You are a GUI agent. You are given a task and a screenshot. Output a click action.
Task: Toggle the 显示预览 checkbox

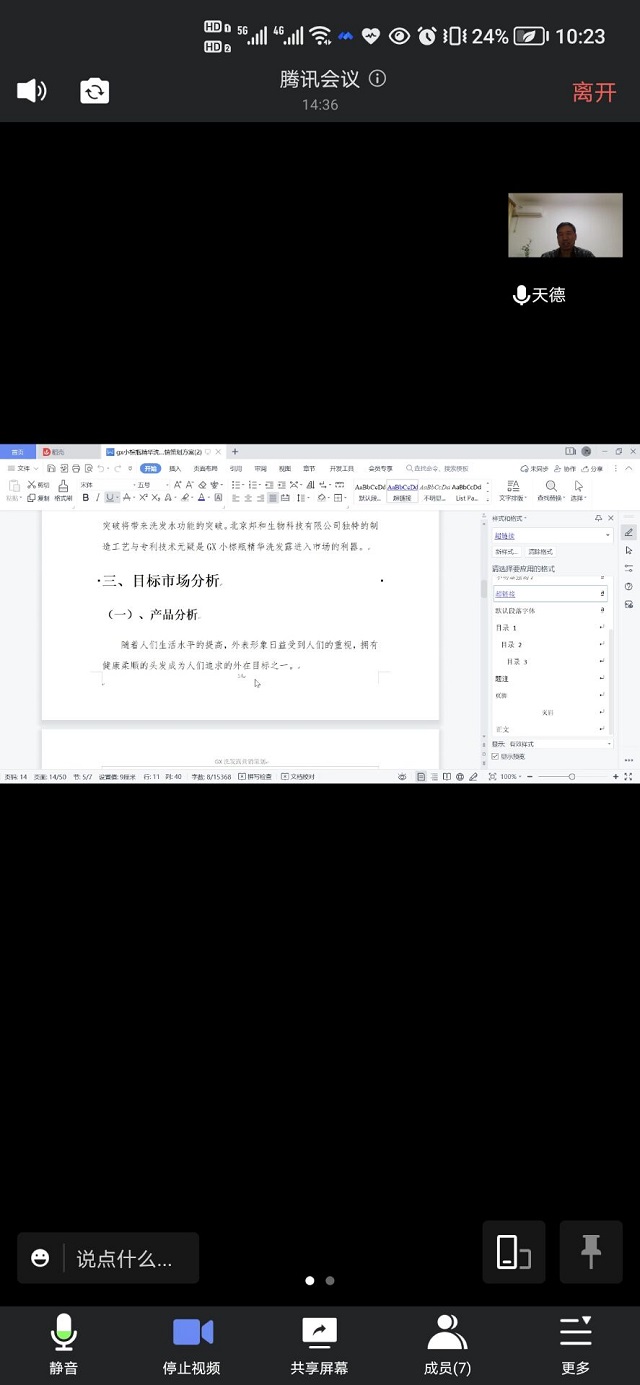click(x=495, y=756)
